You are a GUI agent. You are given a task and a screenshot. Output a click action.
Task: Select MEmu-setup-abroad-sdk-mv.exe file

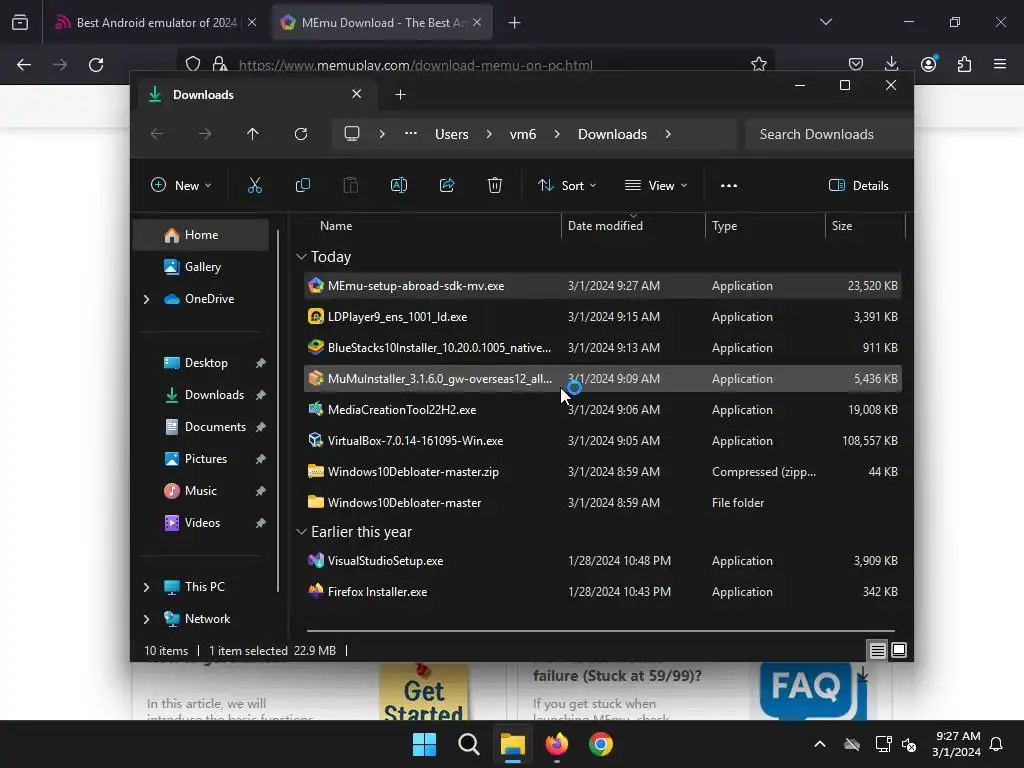coord(602,286)
